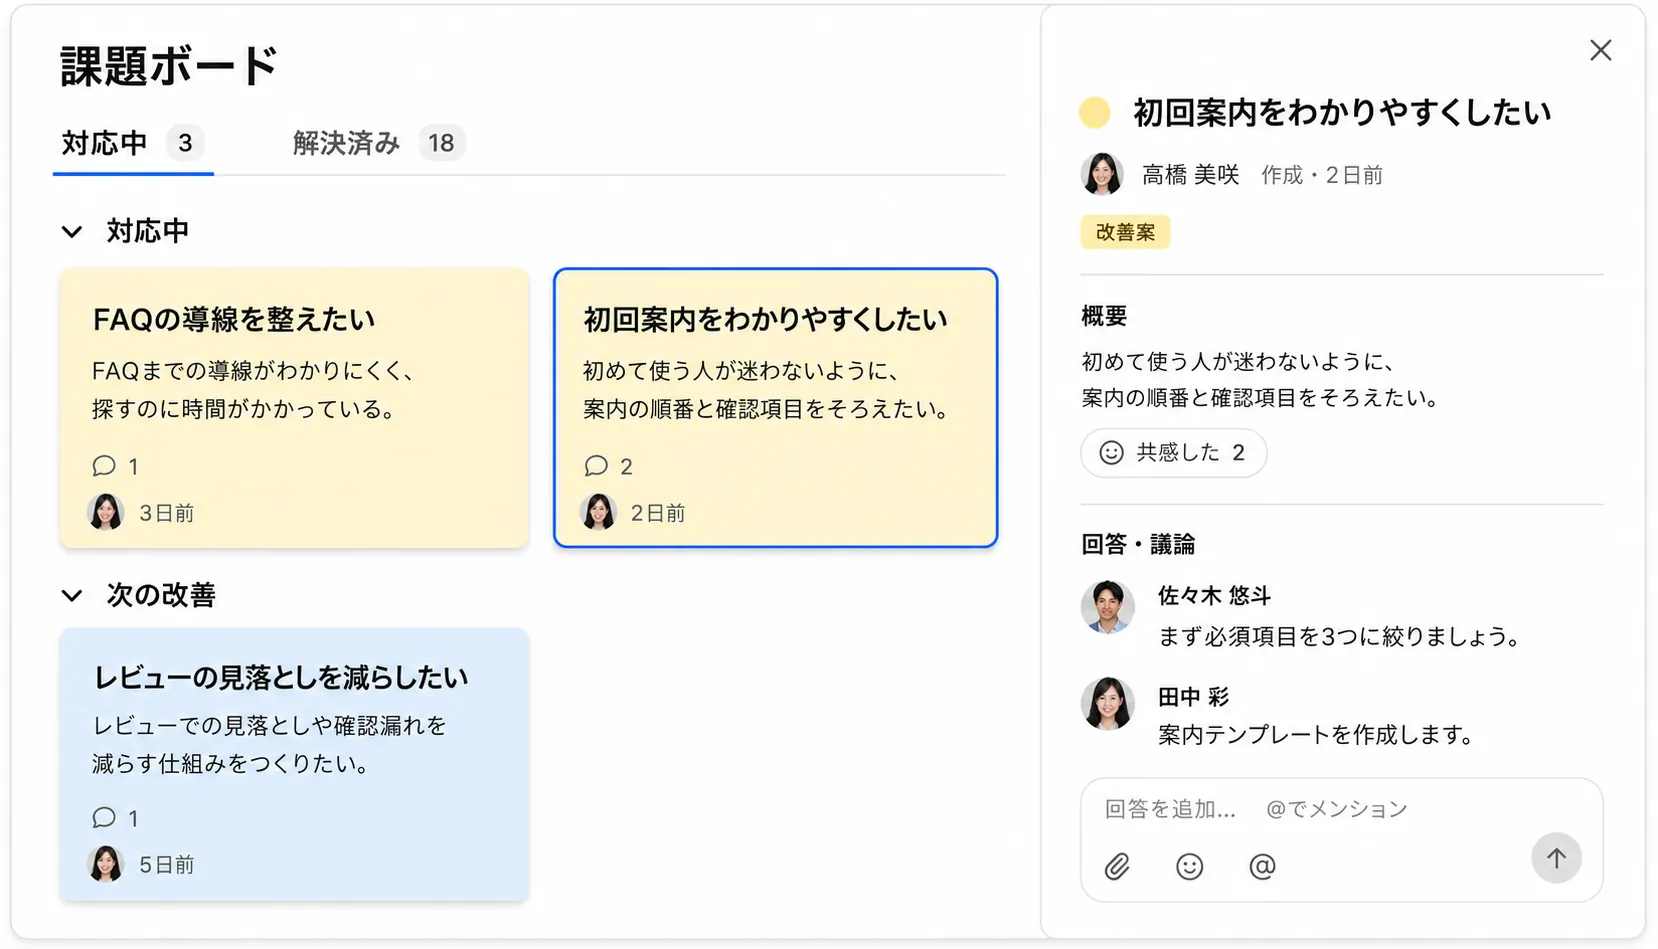Send reply with the up arrow button
Screen dimensions: 1658x949
pyautogui.click(x=1556, y=858)
